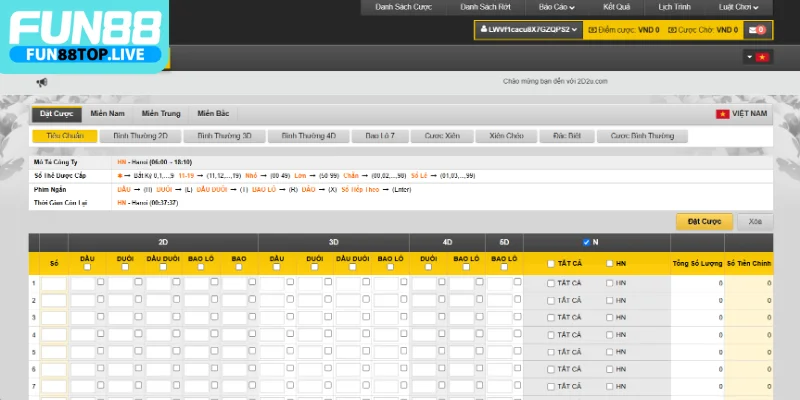
Task: Expand the Luật Chơi menu
Action: point(738,7)
